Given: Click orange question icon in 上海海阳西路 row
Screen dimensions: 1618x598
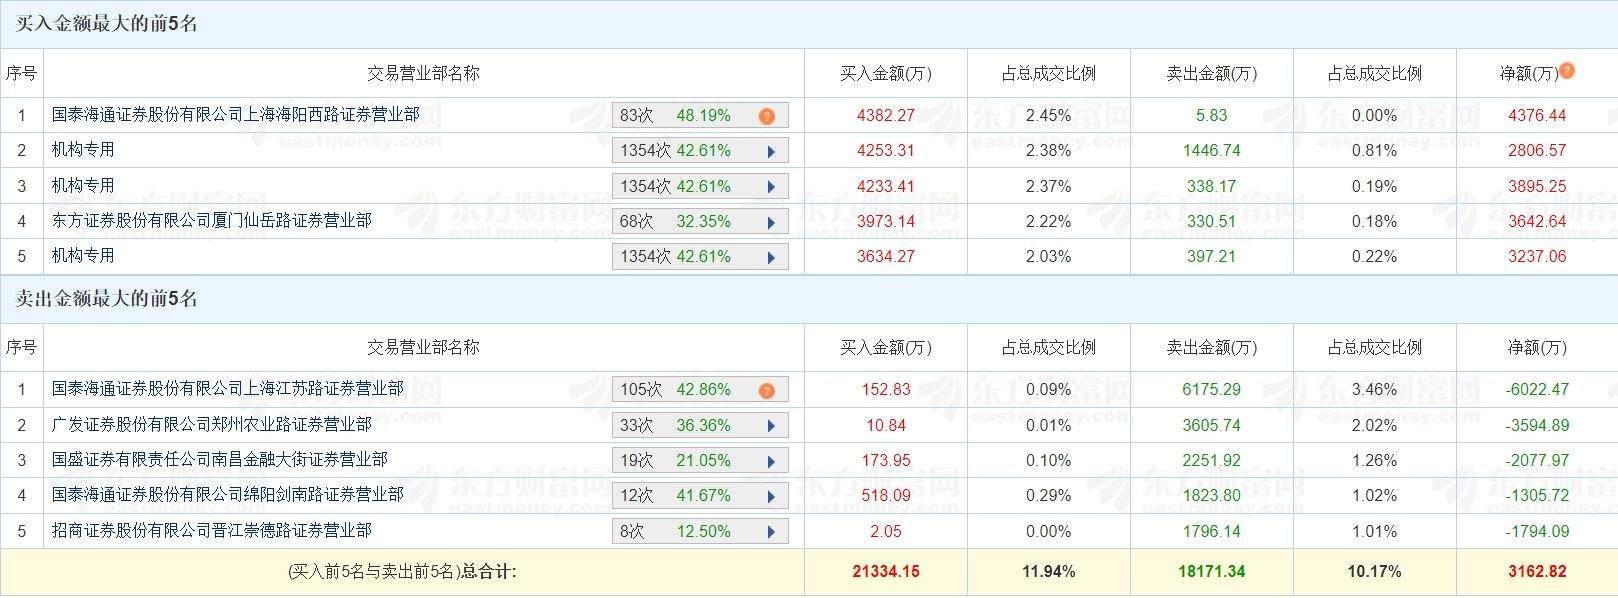Looking at the screenshot, I should [767, 116].
